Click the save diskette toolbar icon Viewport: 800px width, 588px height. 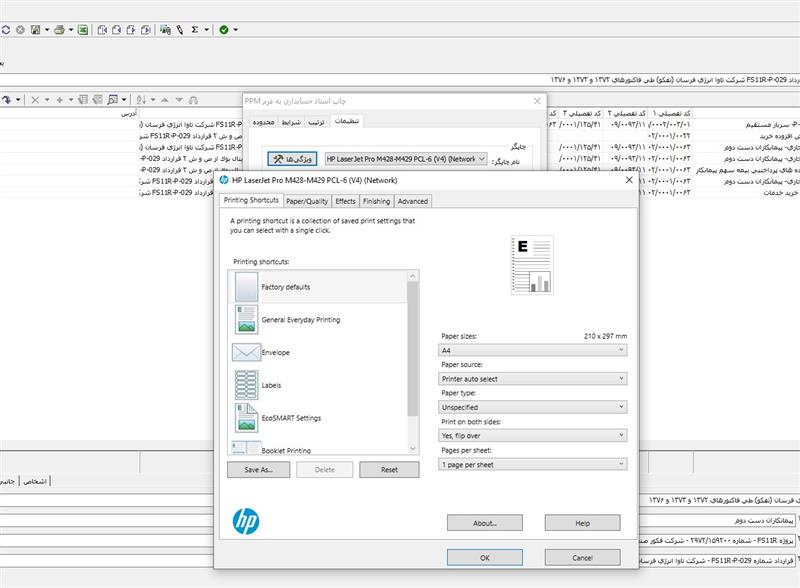(x=35, y=30)
